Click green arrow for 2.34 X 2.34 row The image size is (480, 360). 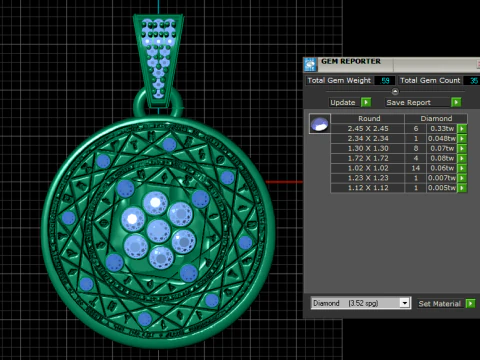click(462, 139)
